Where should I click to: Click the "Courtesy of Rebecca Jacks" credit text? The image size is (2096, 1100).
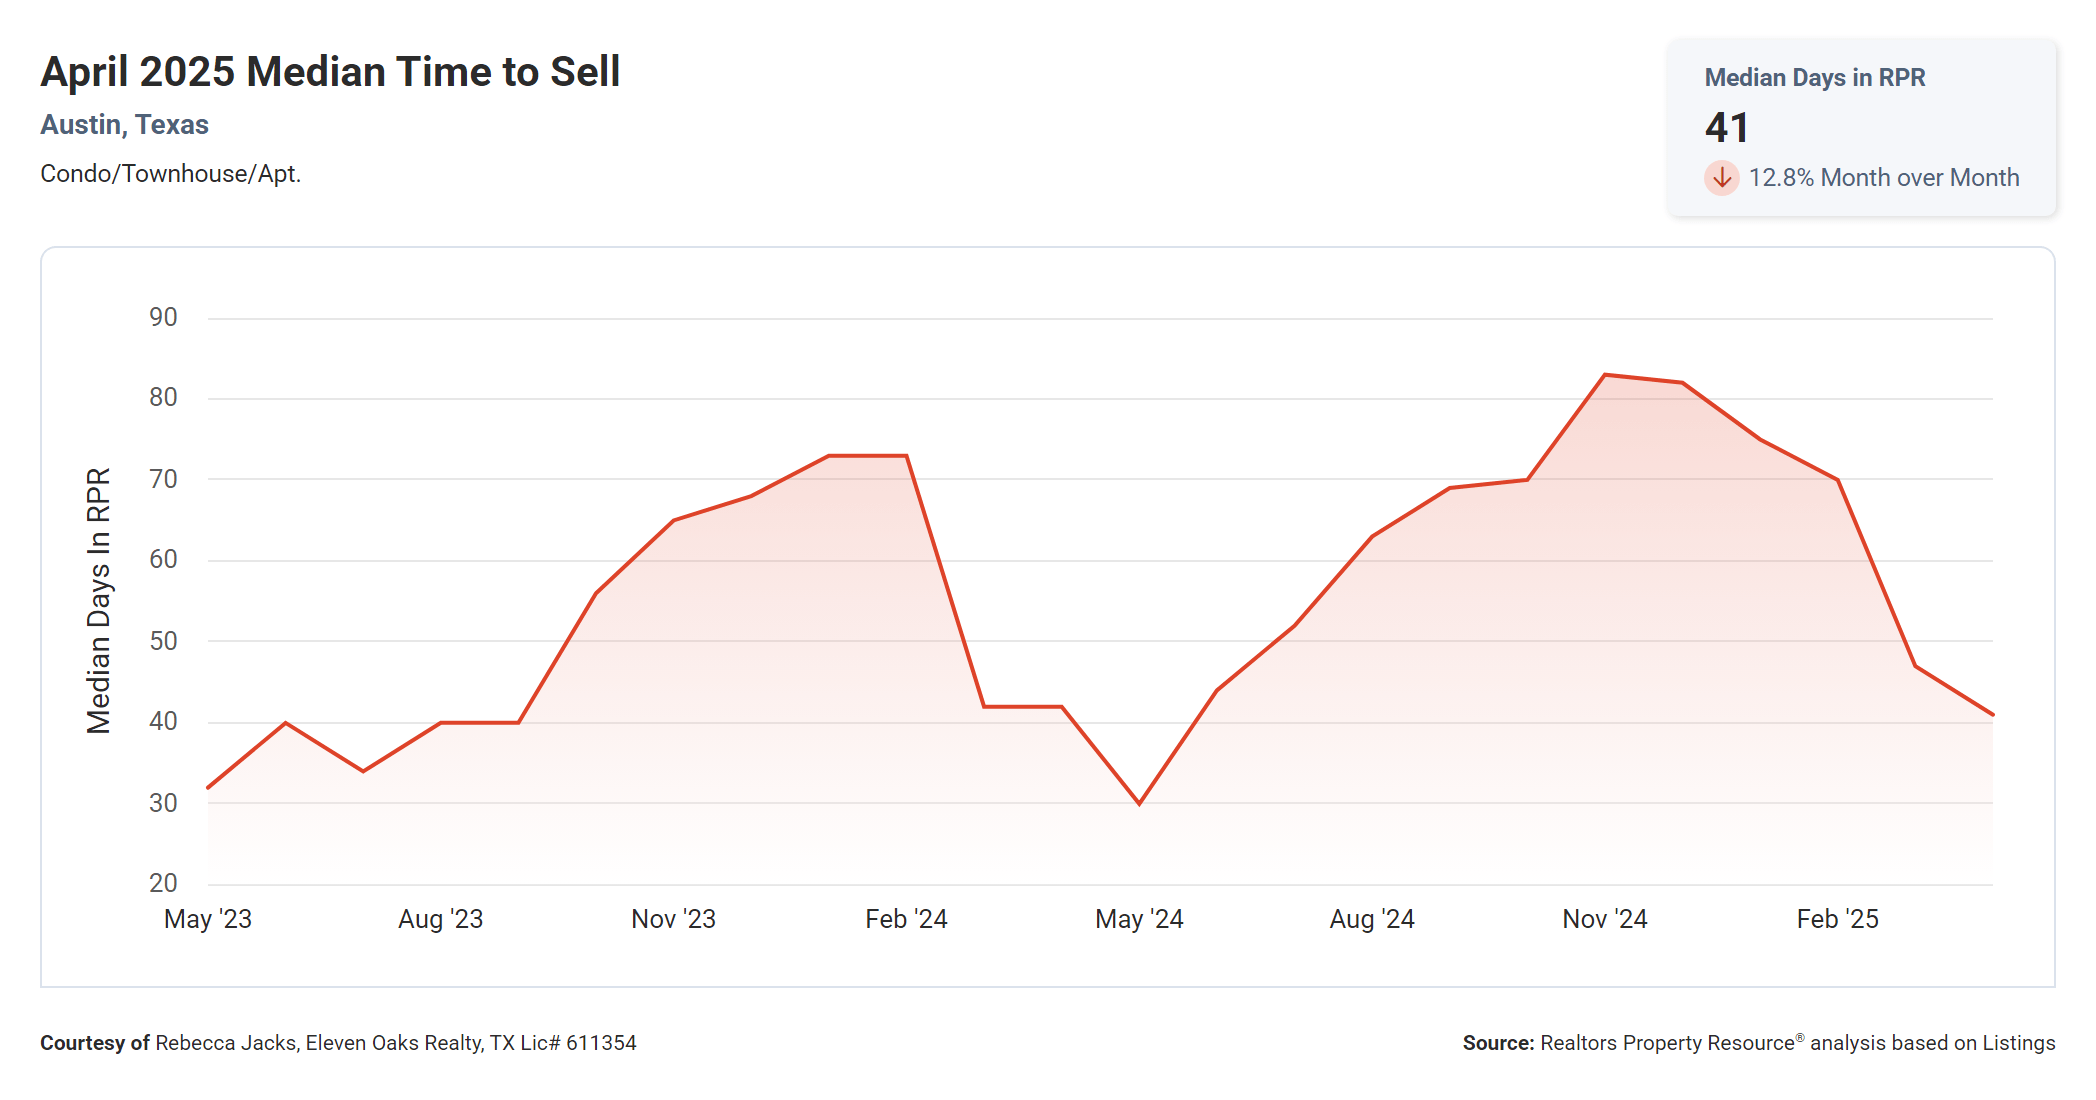tap(338, 1043)
